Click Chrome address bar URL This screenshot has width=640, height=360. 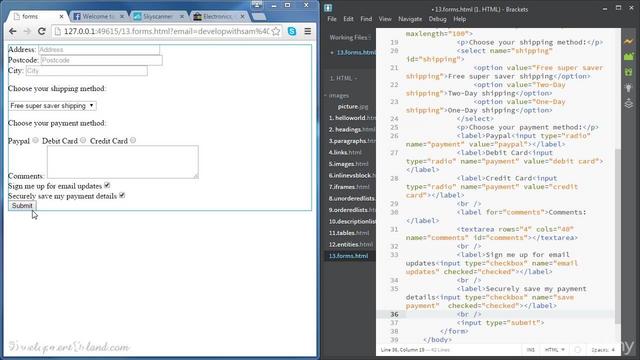click(167, 31)
